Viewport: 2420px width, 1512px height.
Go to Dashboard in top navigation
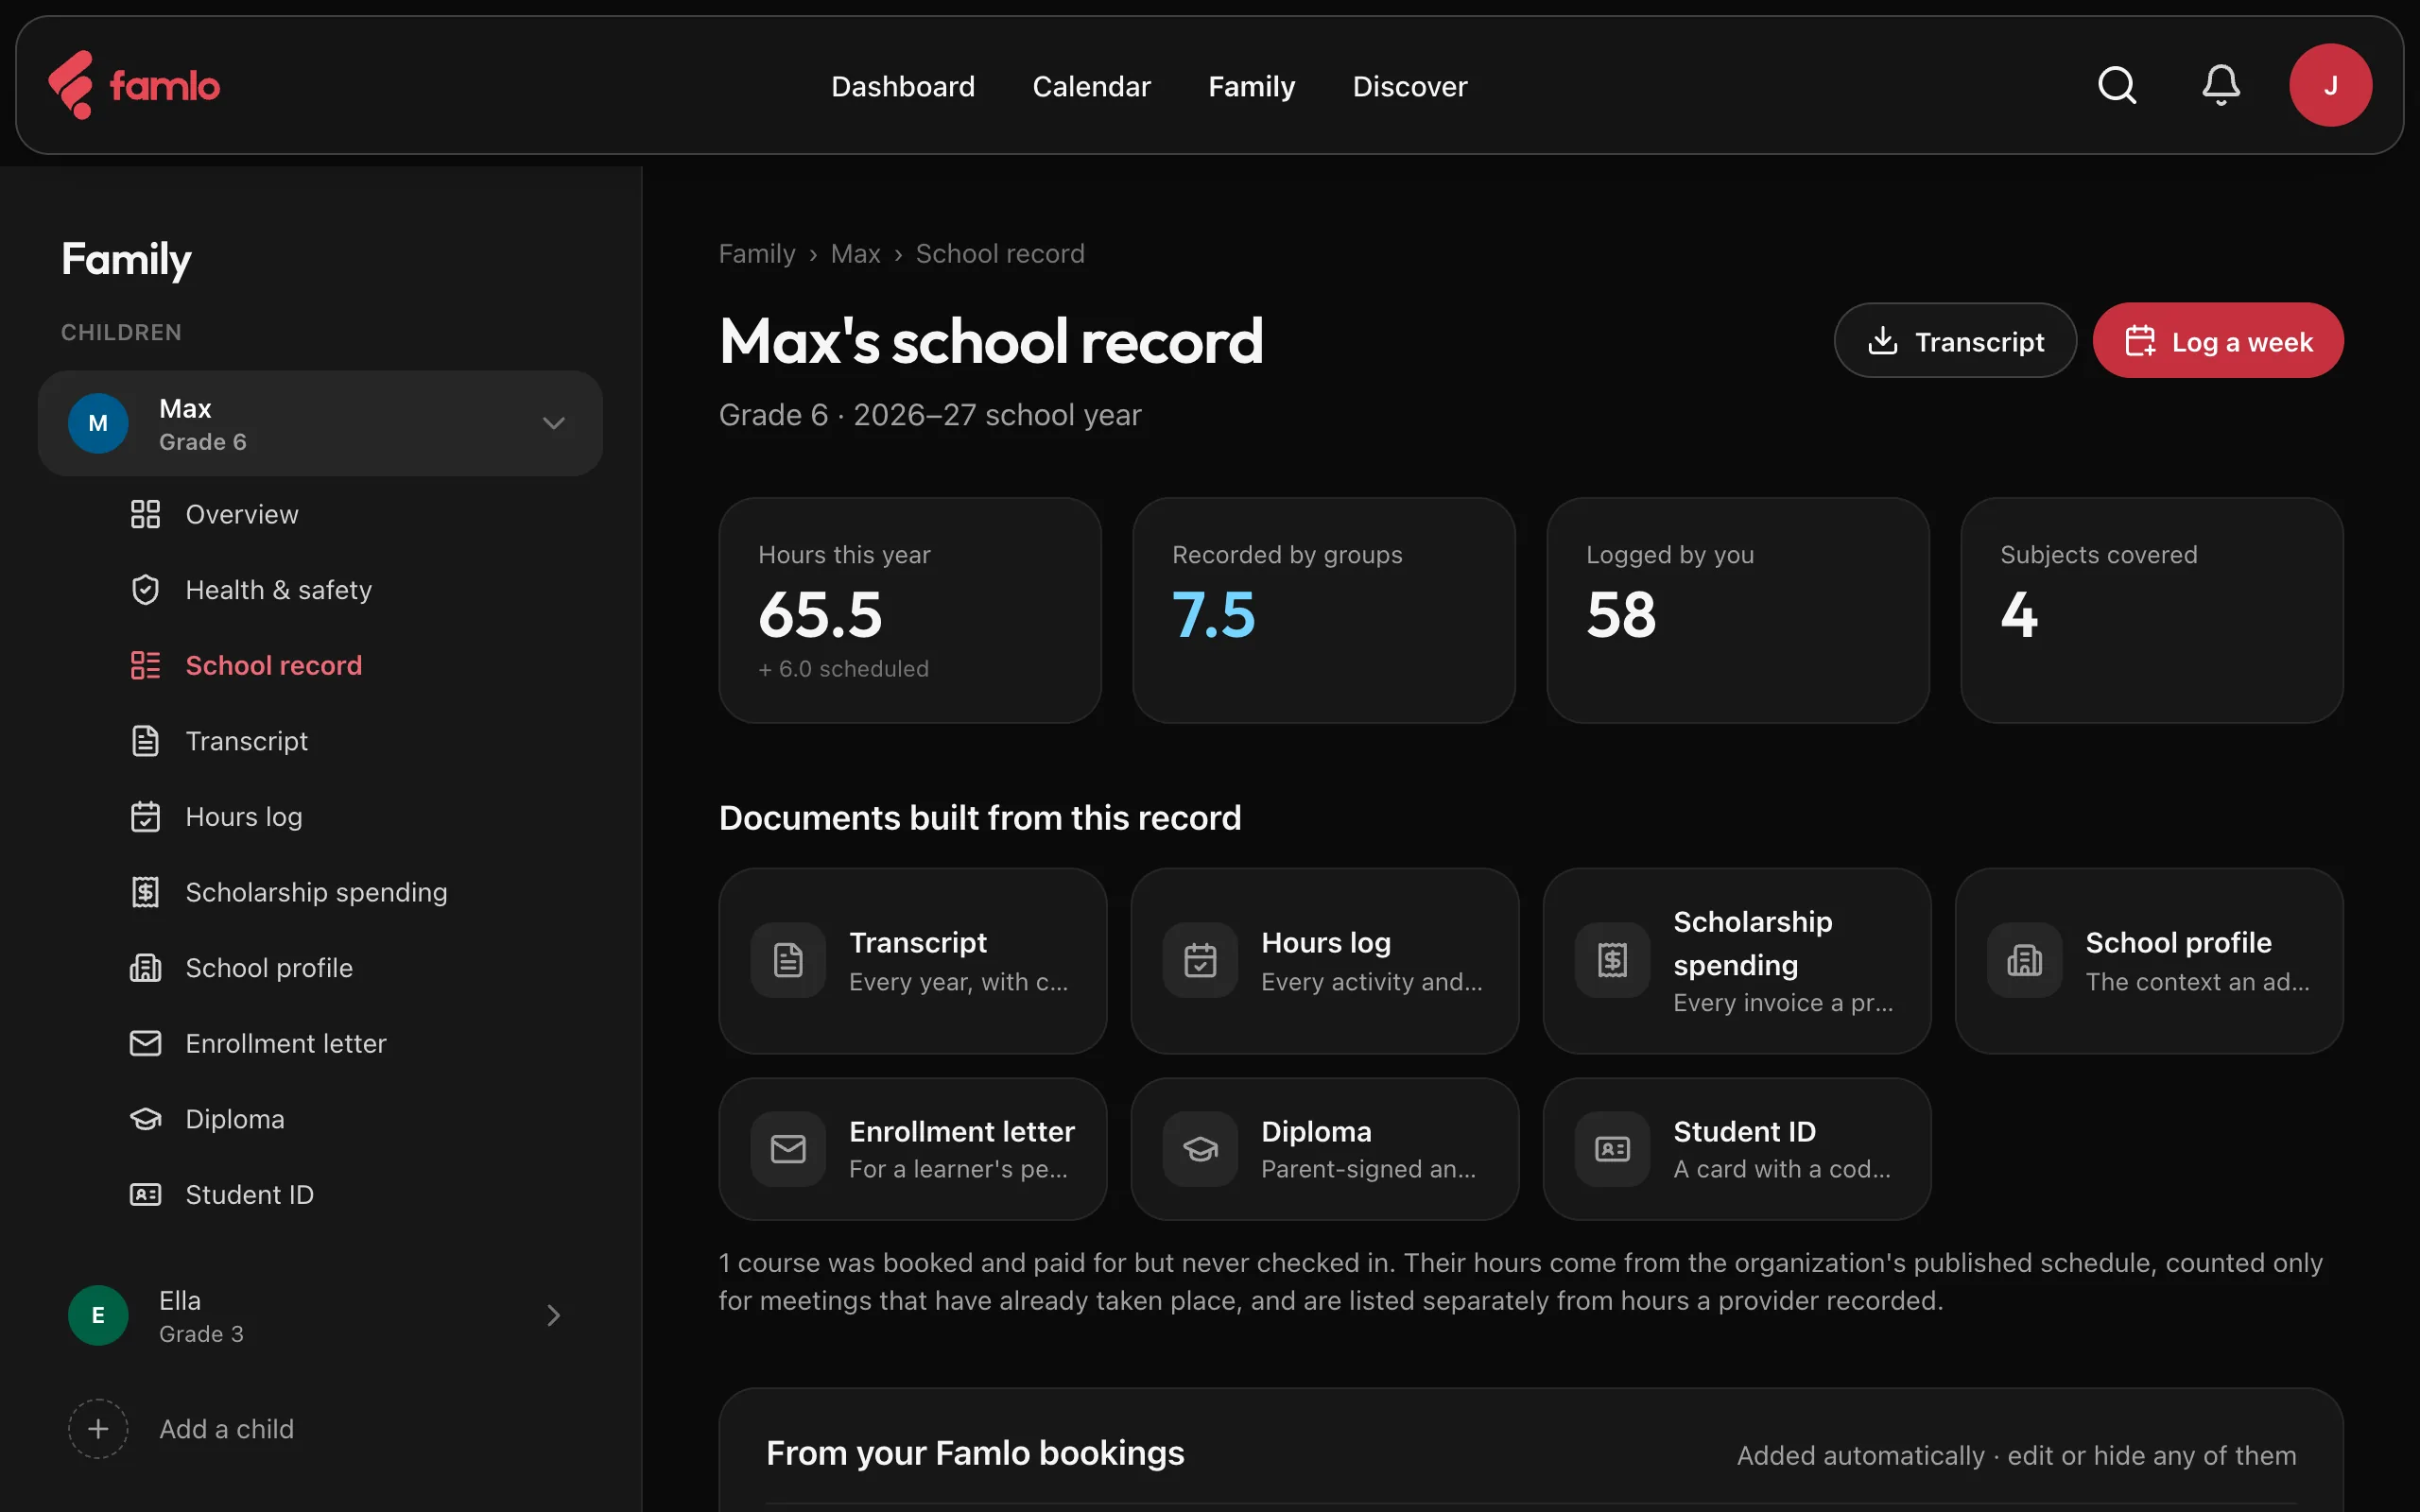(903, 86)
